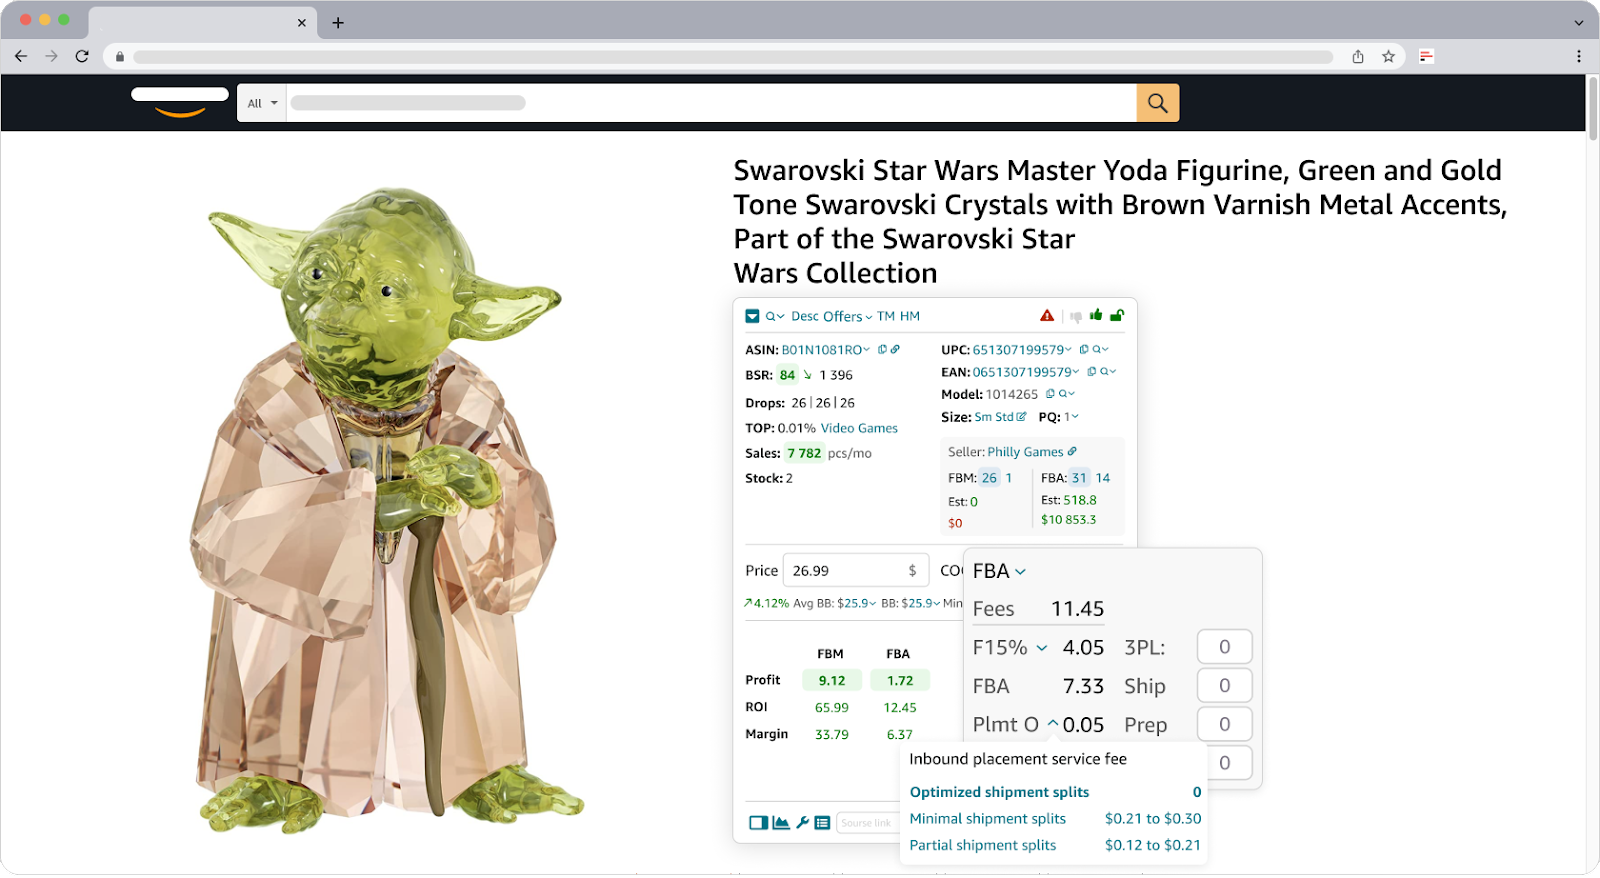Copy the ASIN using copy icon
Viewport: 1600px width, 878px height.
(x=882, y=350)
